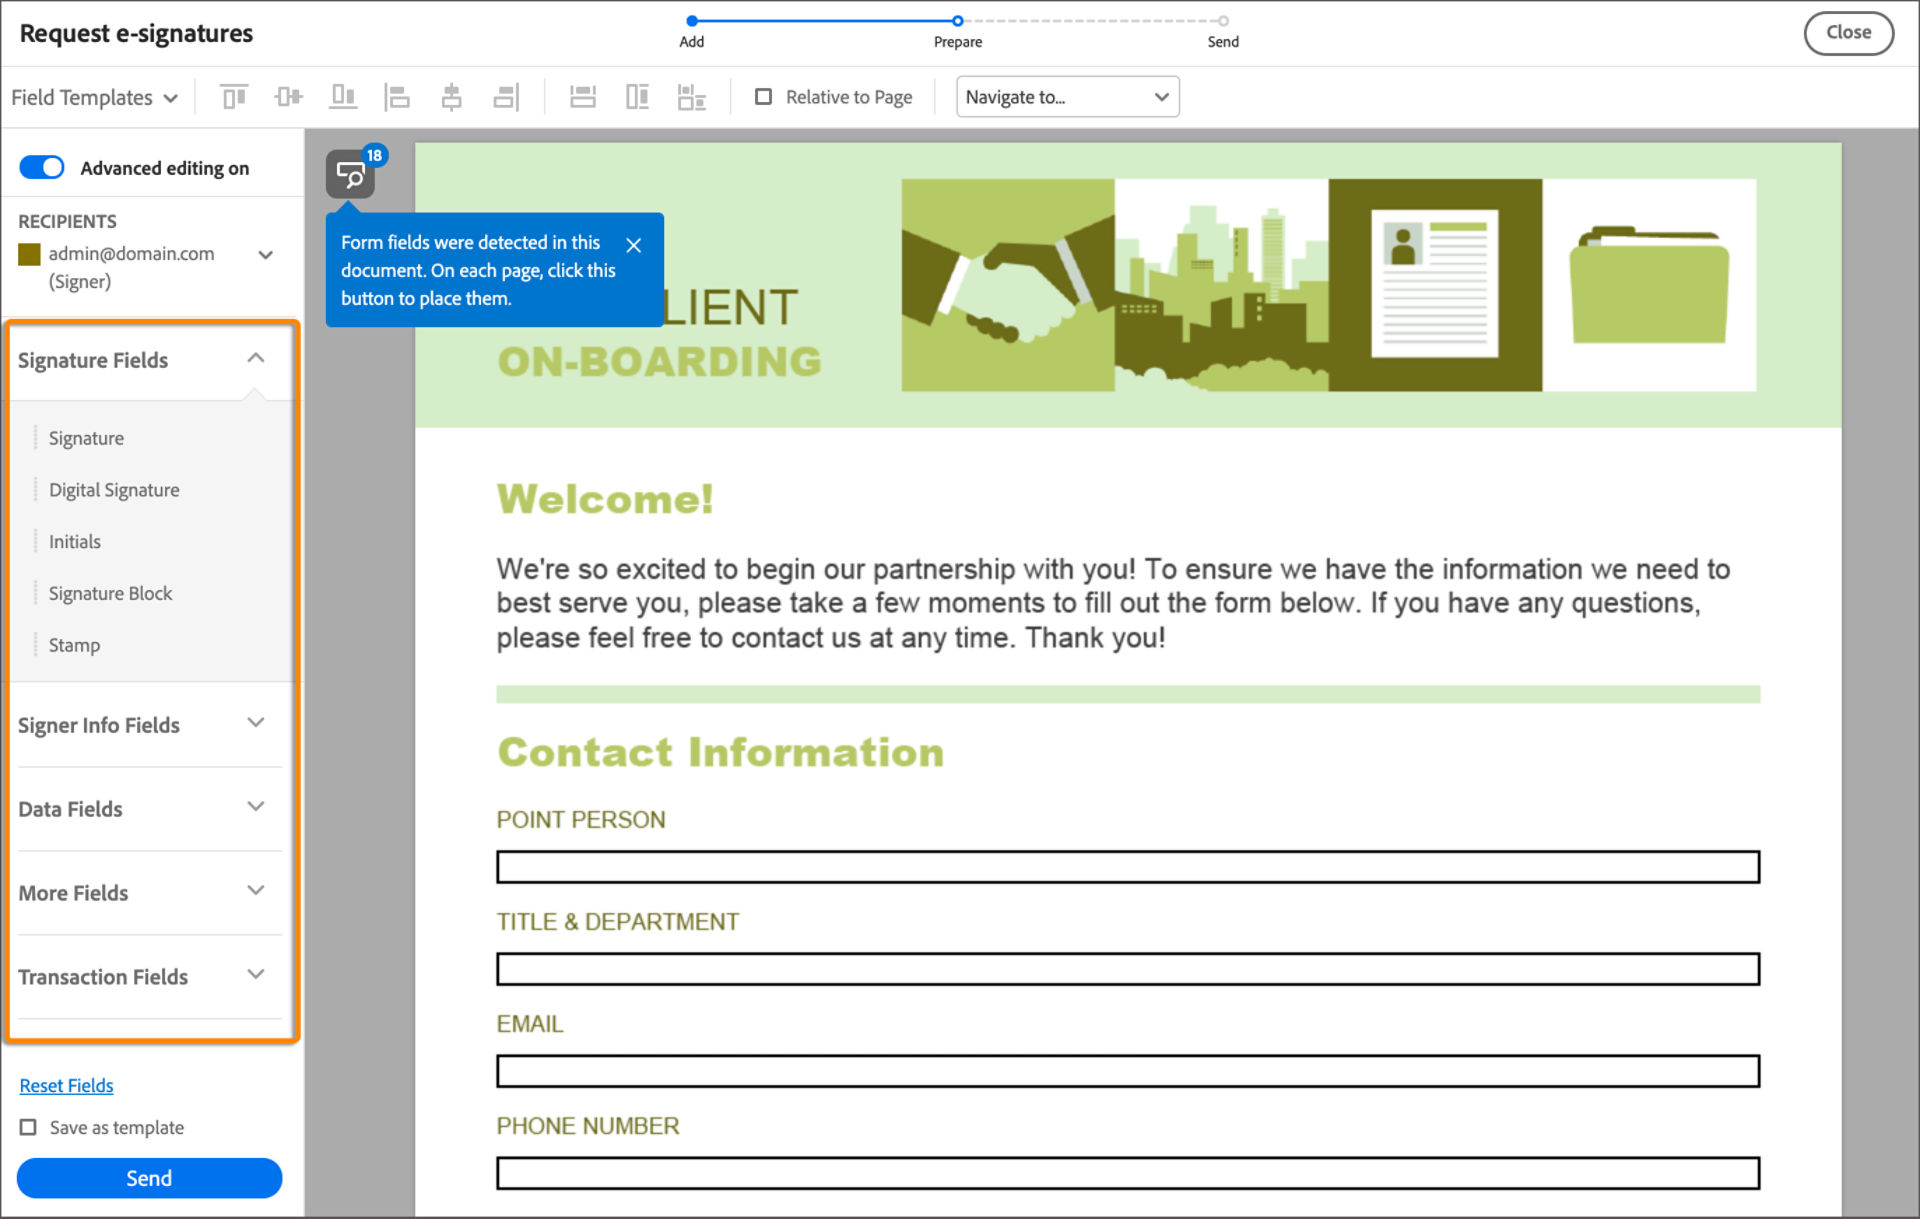Click the Prepare step on the progress bar
This screenshot has width=1920, height=1219.
tap(957, 20)
